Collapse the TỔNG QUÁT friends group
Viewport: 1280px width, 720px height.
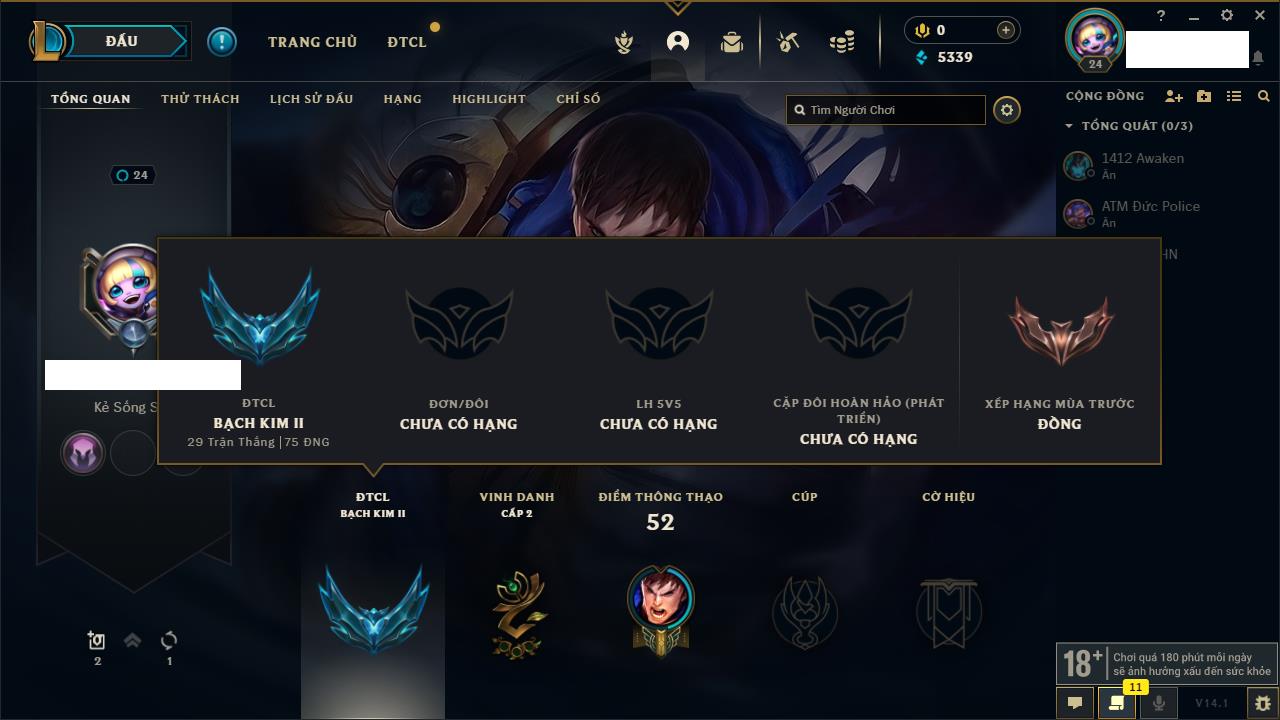[1069, 126]
